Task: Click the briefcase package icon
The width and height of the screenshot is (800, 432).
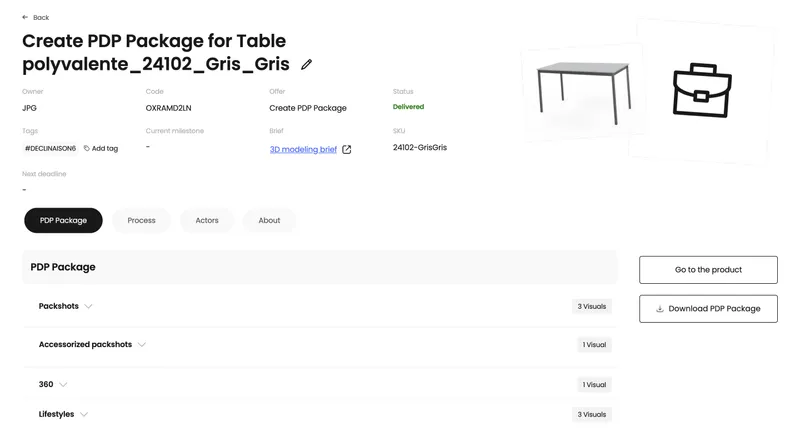Action: click(701, 91)
